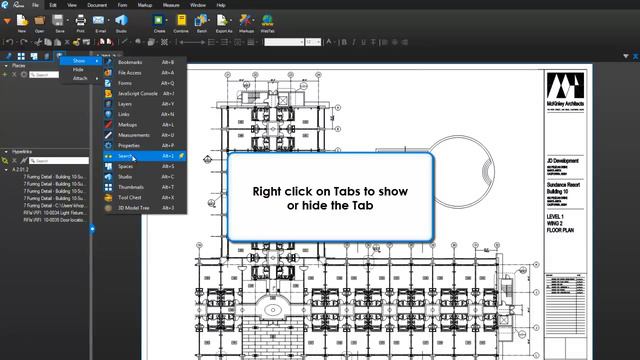
Task: Click the Markups toolbar icon
Action: tap(245, 20)
